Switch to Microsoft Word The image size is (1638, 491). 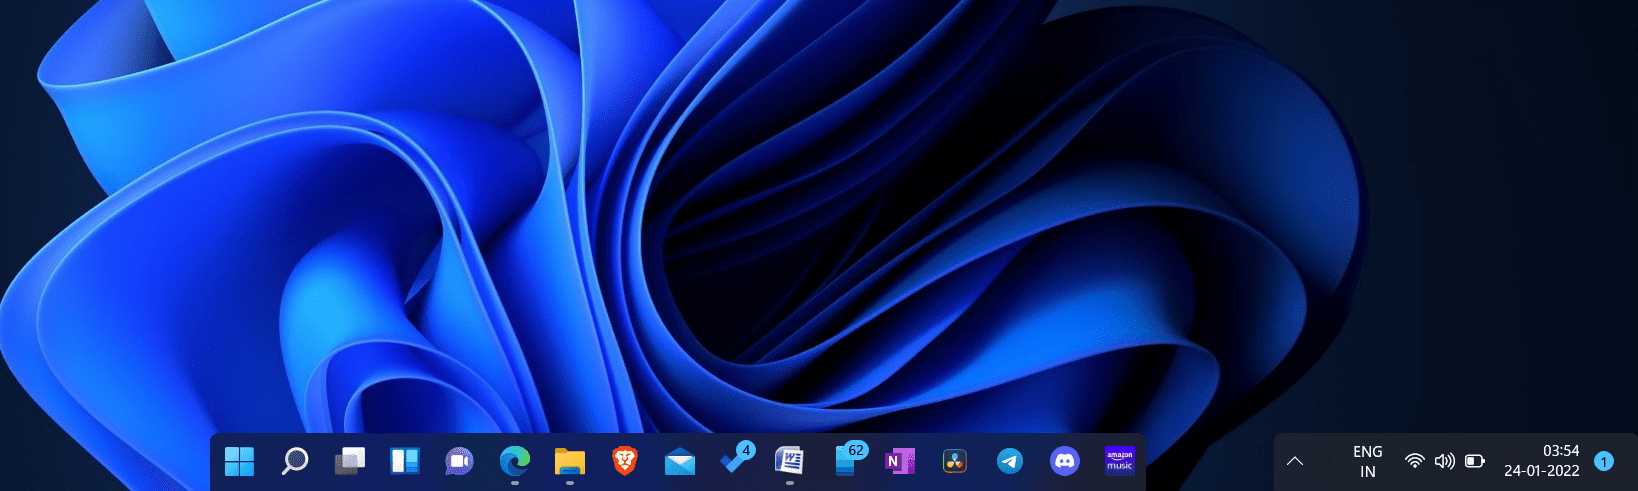[790, 461]
